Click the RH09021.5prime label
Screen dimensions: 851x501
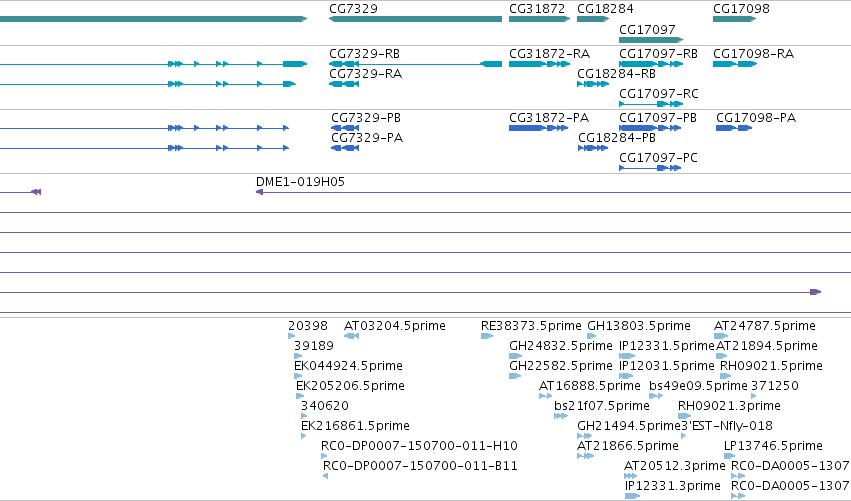click(x=771, y=366)
